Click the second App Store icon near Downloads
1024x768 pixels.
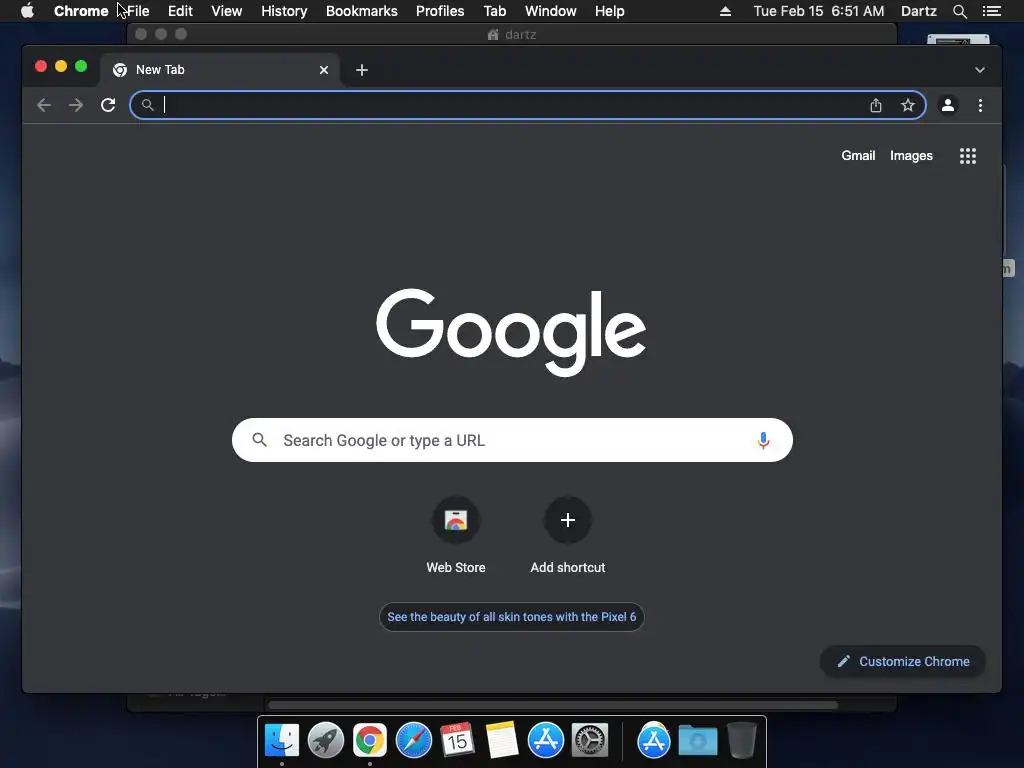(654, 740)
